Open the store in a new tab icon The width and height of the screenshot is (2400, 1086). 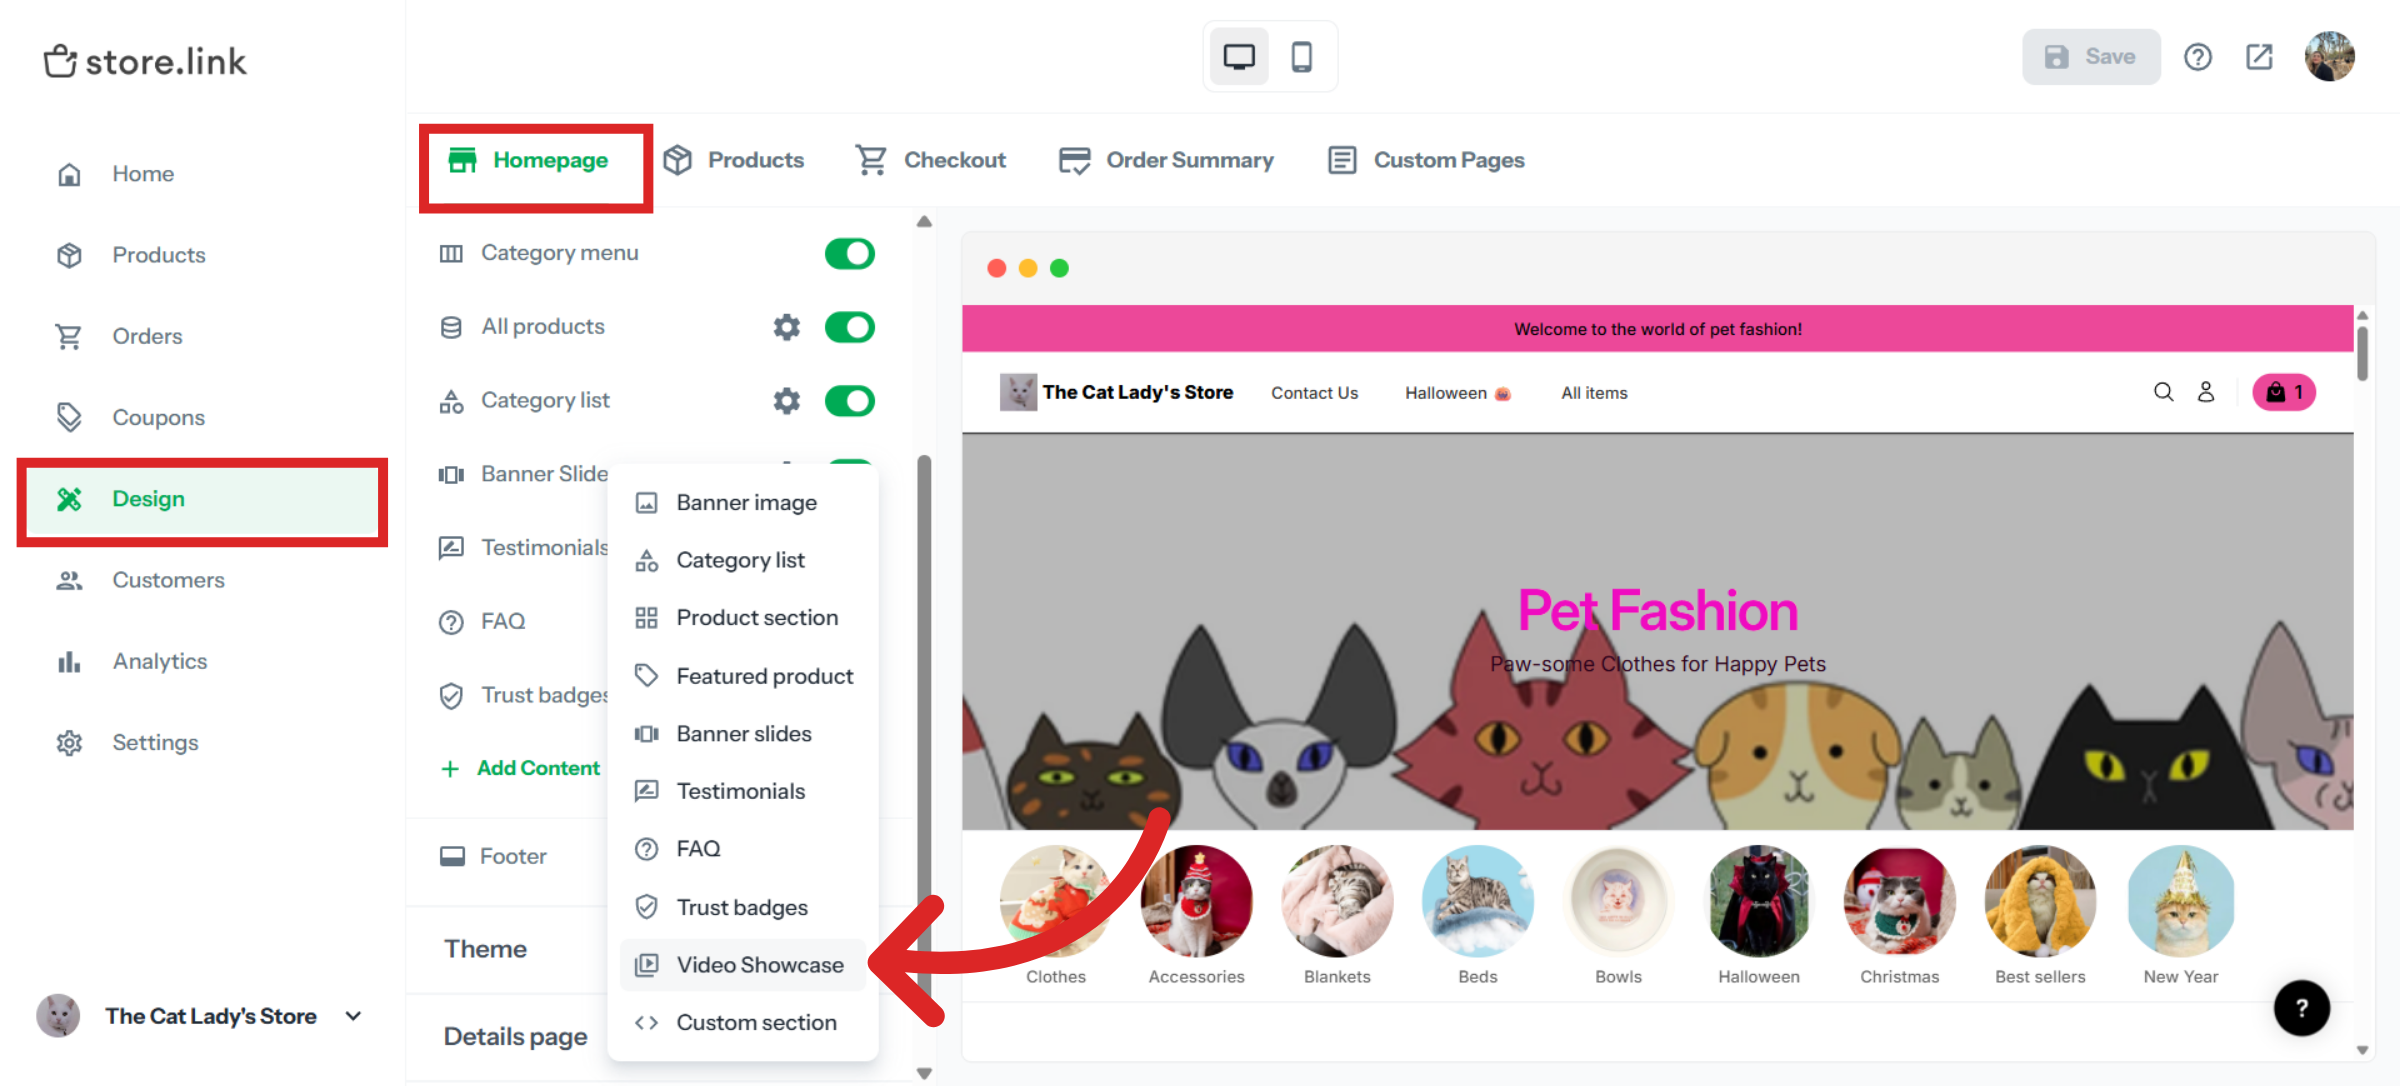click(x=2259, y=57)
